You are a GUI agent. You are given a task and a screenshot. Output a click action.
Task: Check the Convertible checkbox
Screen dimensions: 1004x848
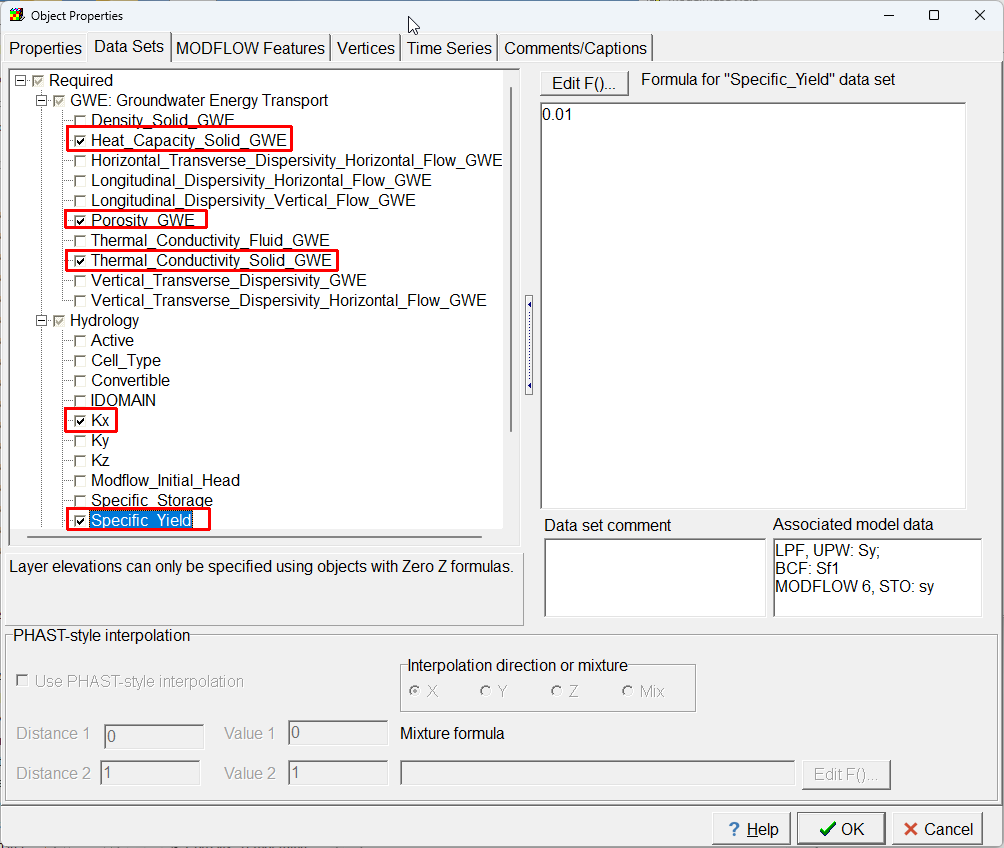click(80, 381)
